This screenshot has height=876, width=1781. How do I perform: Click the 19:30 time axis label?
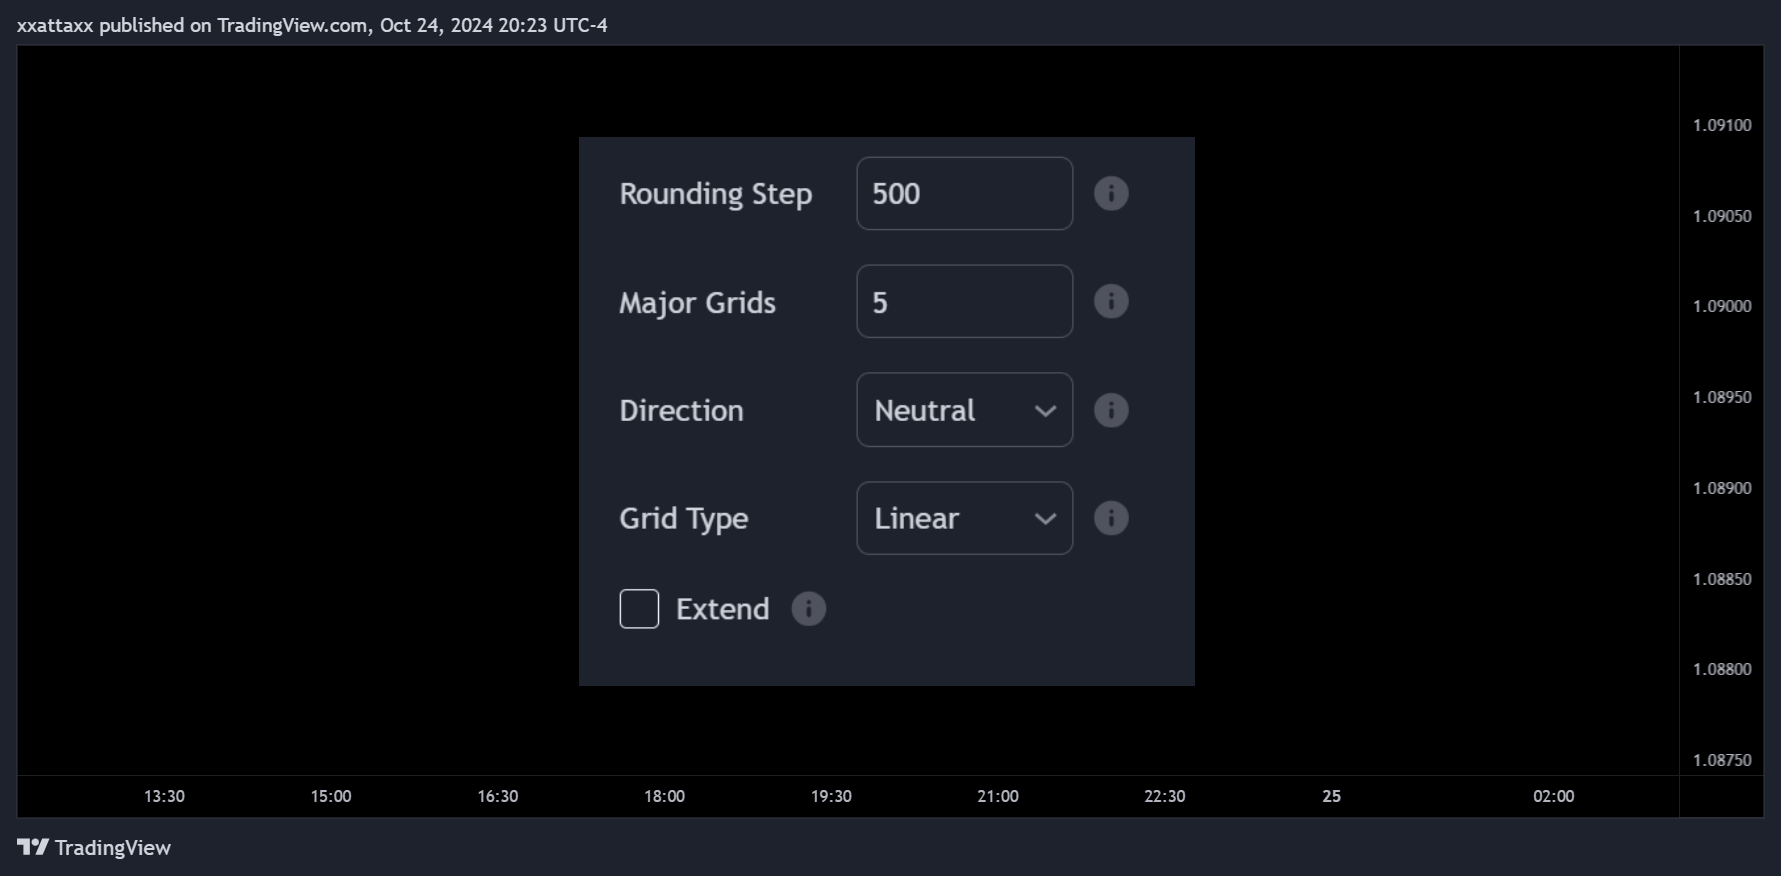tap(831, 796)
